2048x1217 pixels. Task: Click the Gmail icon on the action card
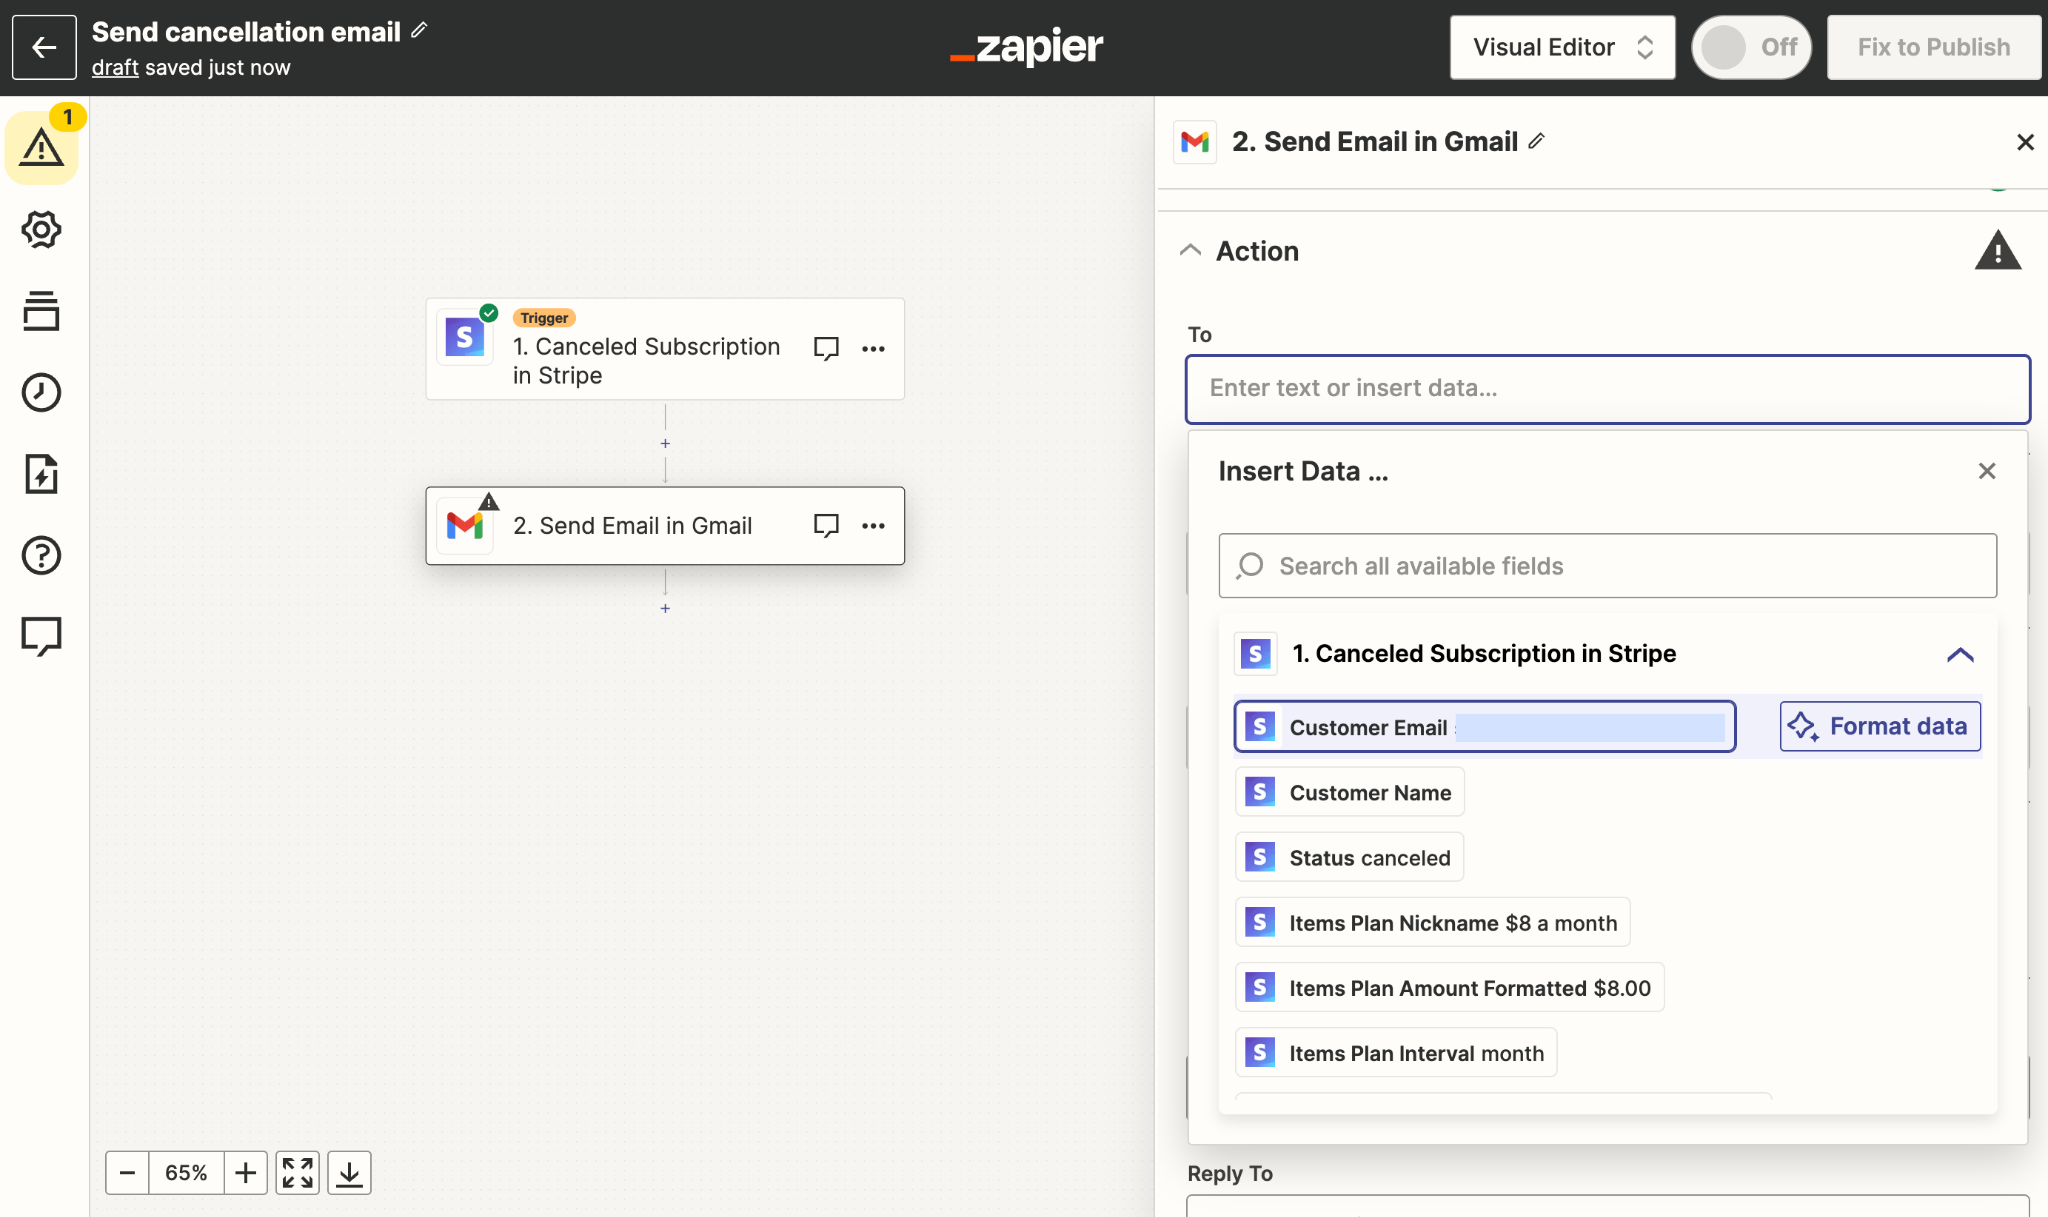[465, 525]
